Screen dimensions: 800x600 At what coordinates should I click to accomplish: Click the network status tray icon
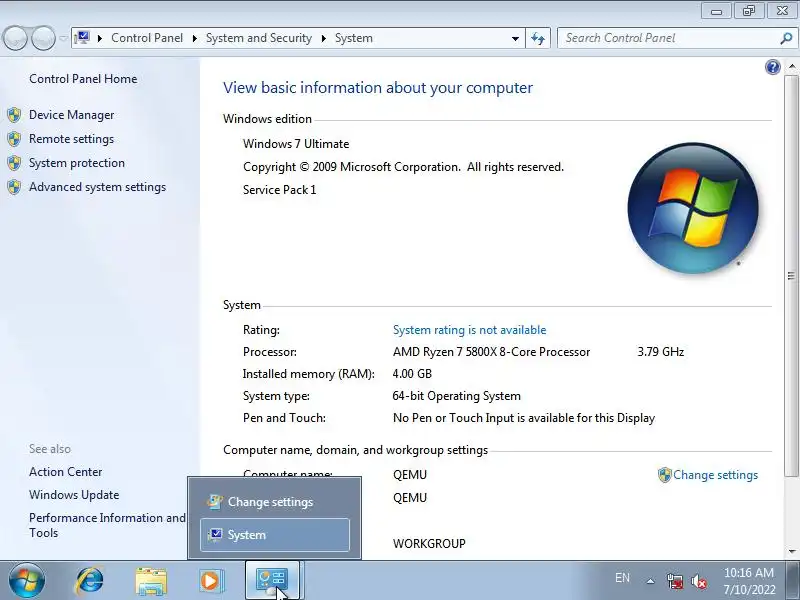pyautogui.click(x=674, y=581)
